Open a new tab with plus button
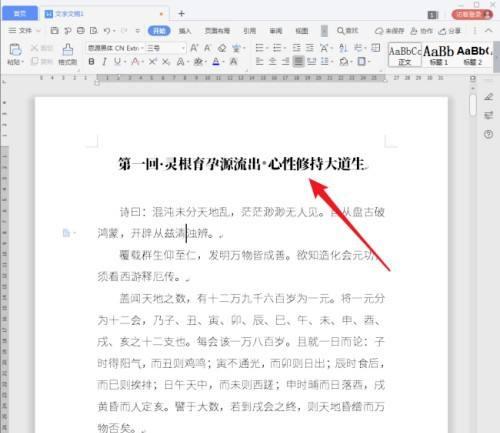 pos(181,14)
